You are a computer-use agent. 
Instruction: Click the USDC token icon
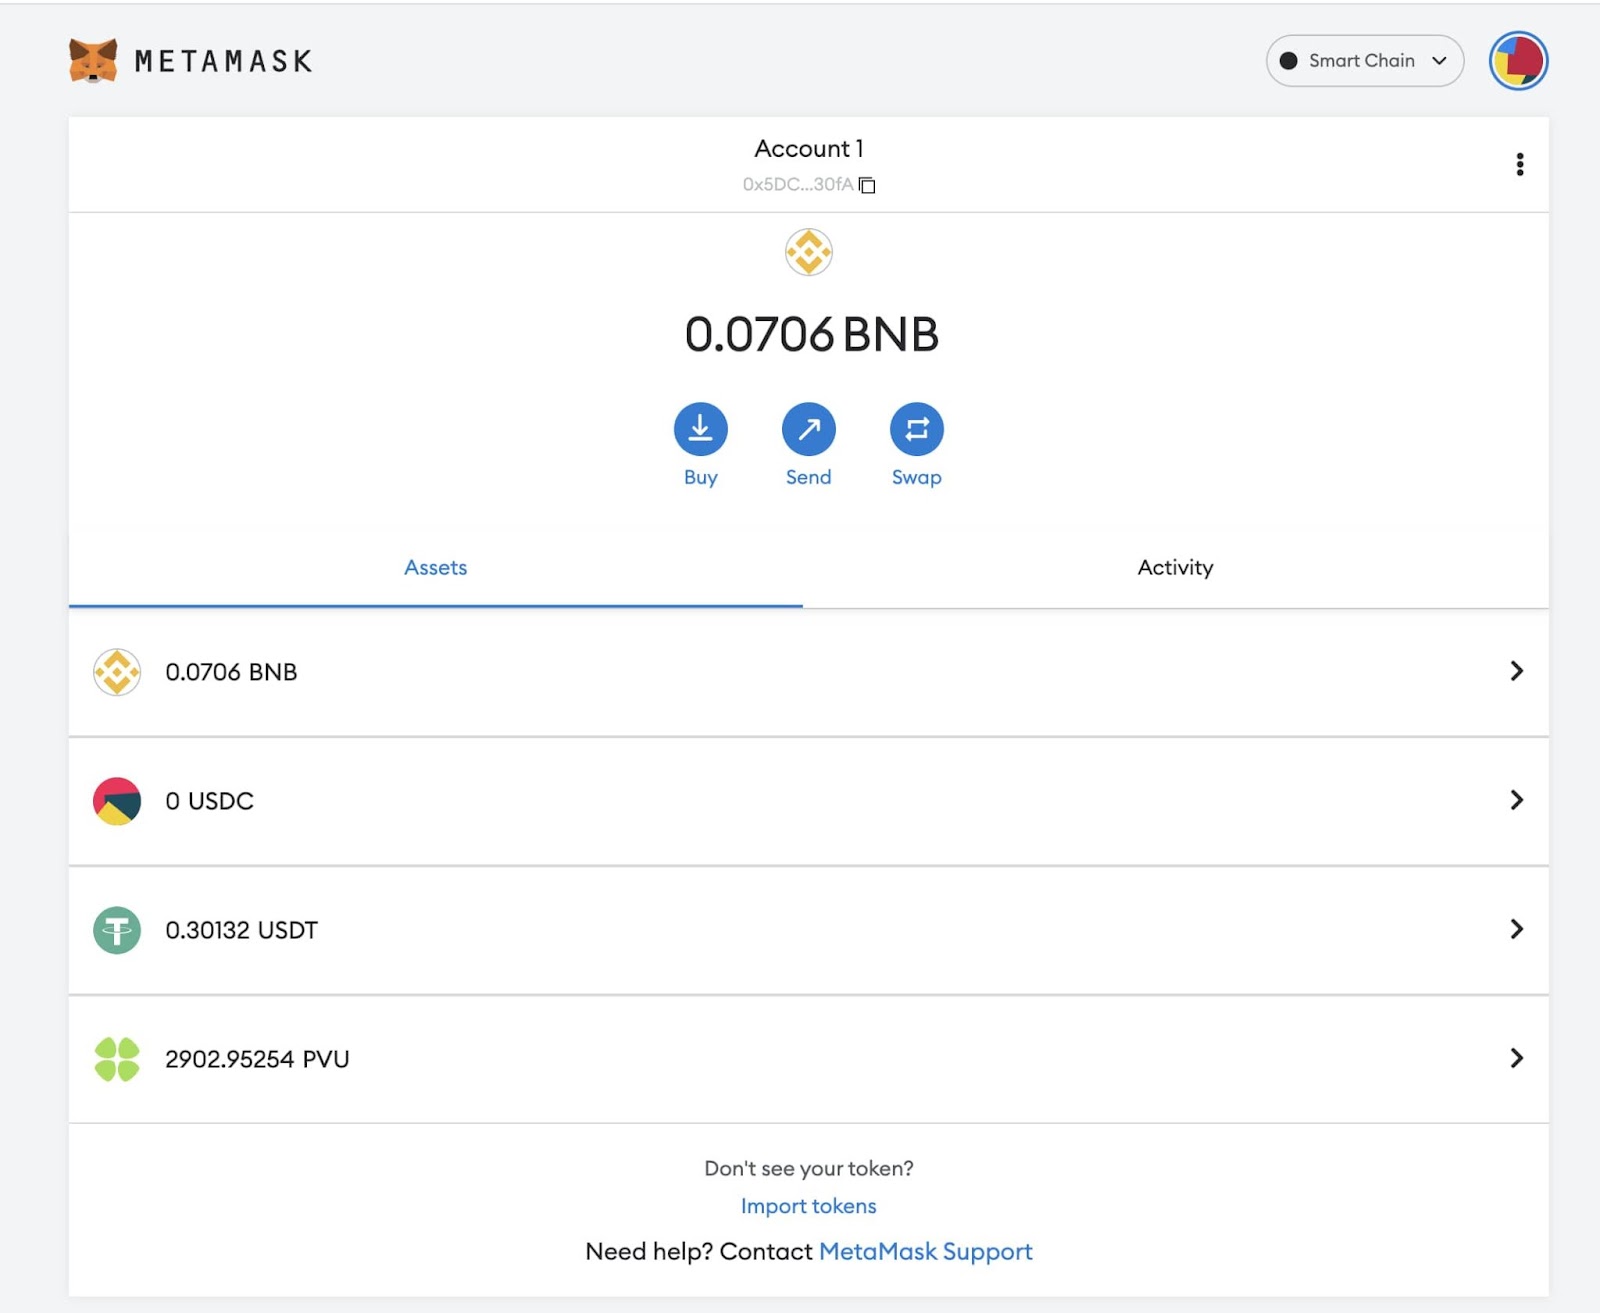click(117, 801)
